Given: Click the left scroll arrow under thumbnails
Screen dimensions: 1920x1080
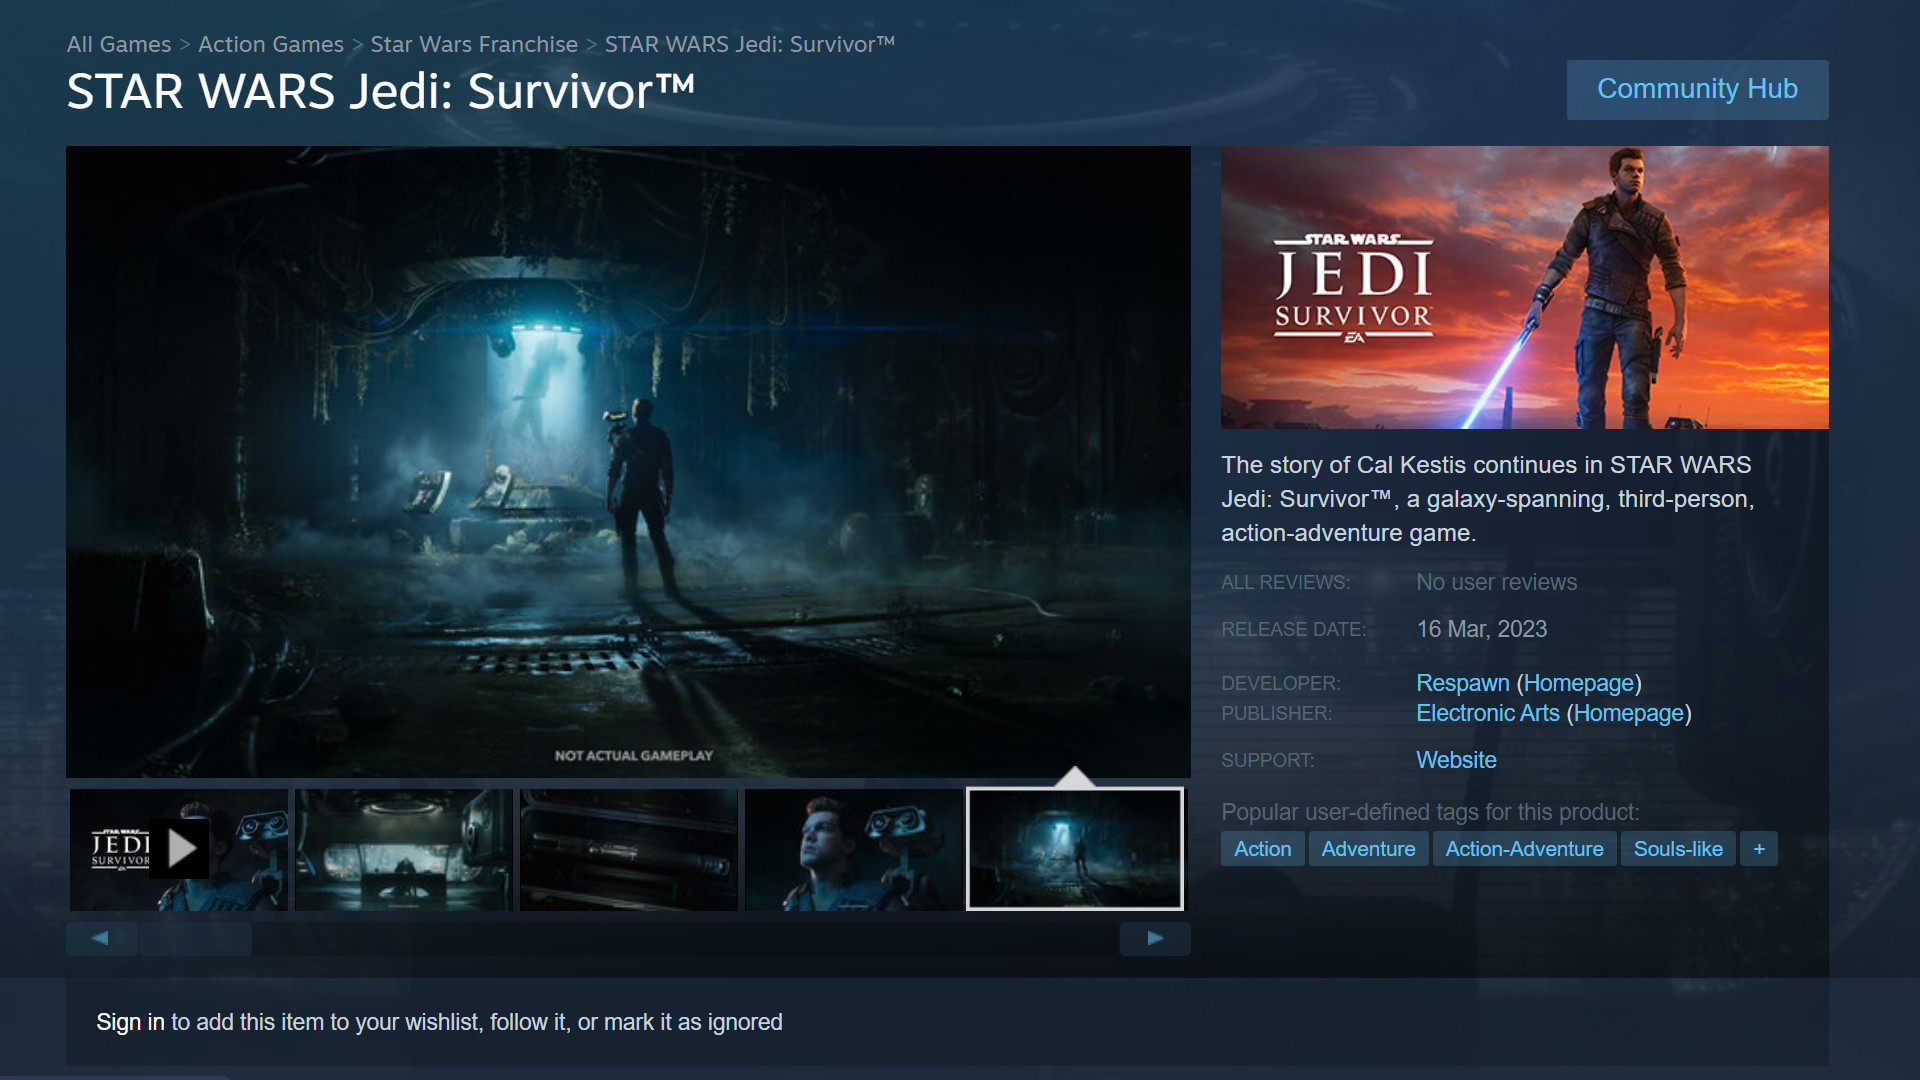Looking at the screenshot, I should [x=101, y=938].
